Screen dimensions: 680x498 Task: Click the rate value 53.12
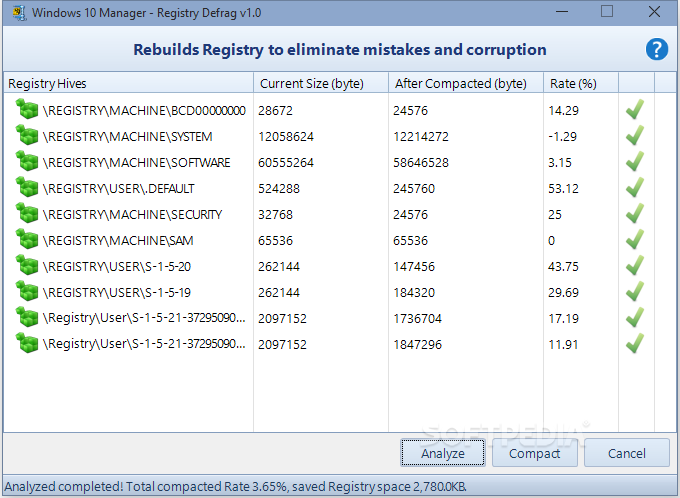[x=563, y=189]
